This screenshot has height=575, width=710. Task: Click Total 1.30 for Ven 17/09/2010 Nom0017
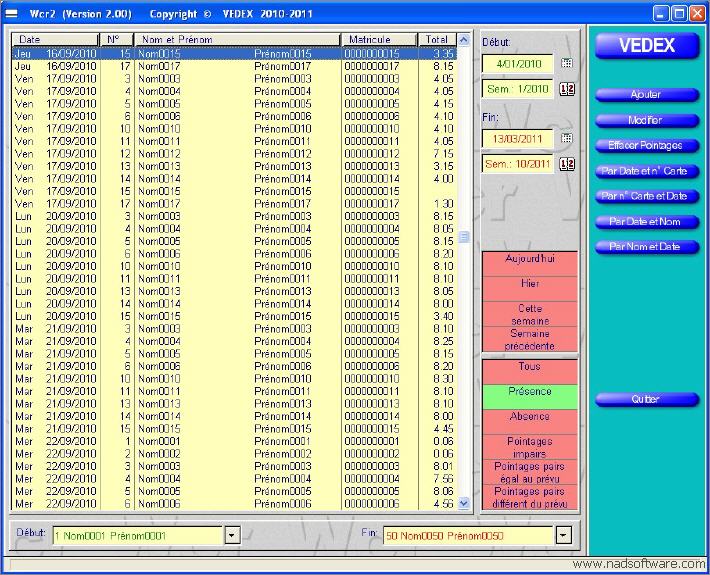tap(443, 204)
